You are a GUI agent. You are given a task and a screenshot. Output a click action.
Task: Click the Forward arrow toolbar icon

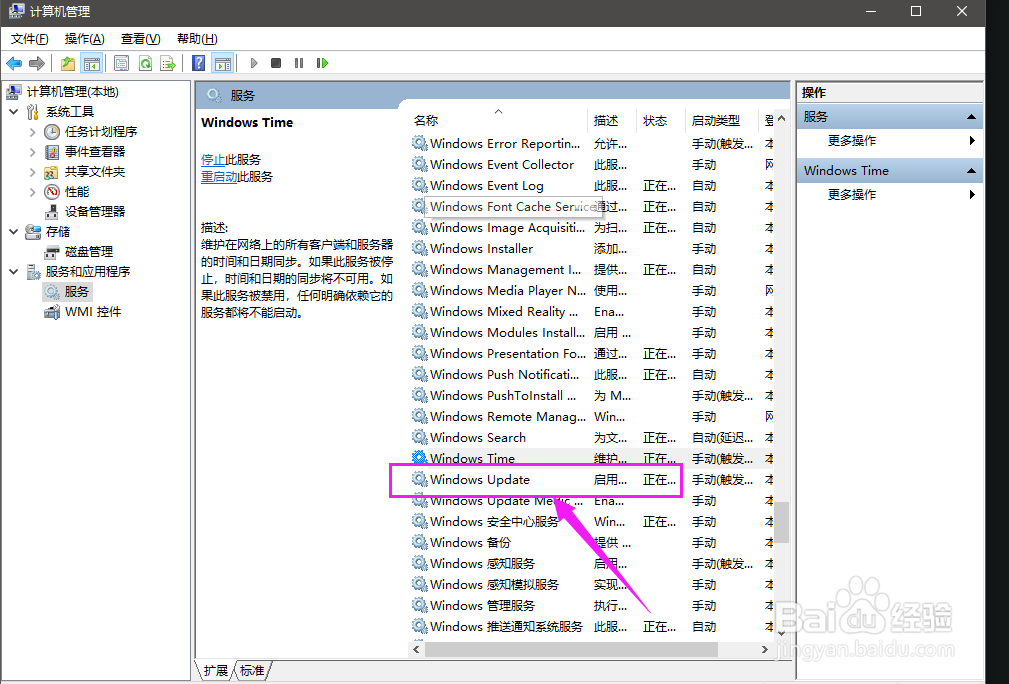pyautogui.click(x=37, y=63)
